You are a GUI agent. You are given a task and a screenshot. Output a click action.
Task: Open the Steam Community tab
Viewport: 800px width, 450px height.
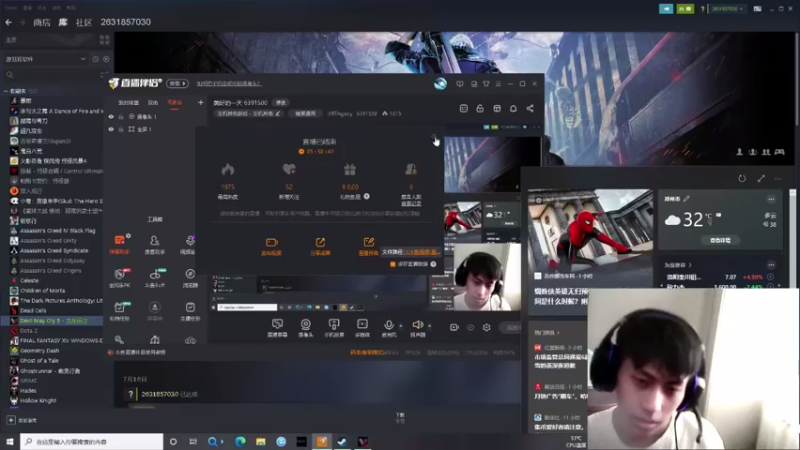pos(84,22)
